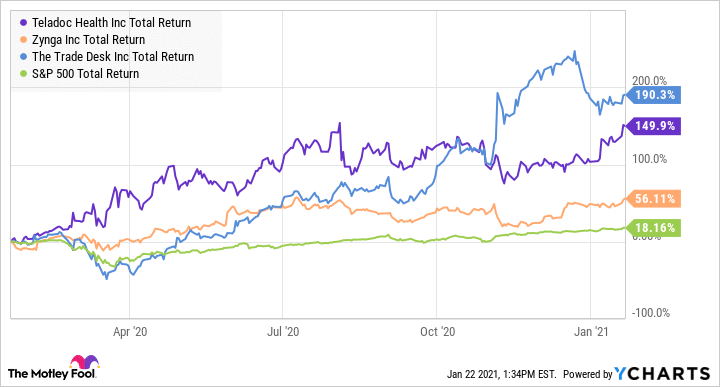Image resolution: width=720 pixels, height=387 pixels.
Task: Click the 200.0% y-axis label
Action: 649,81
